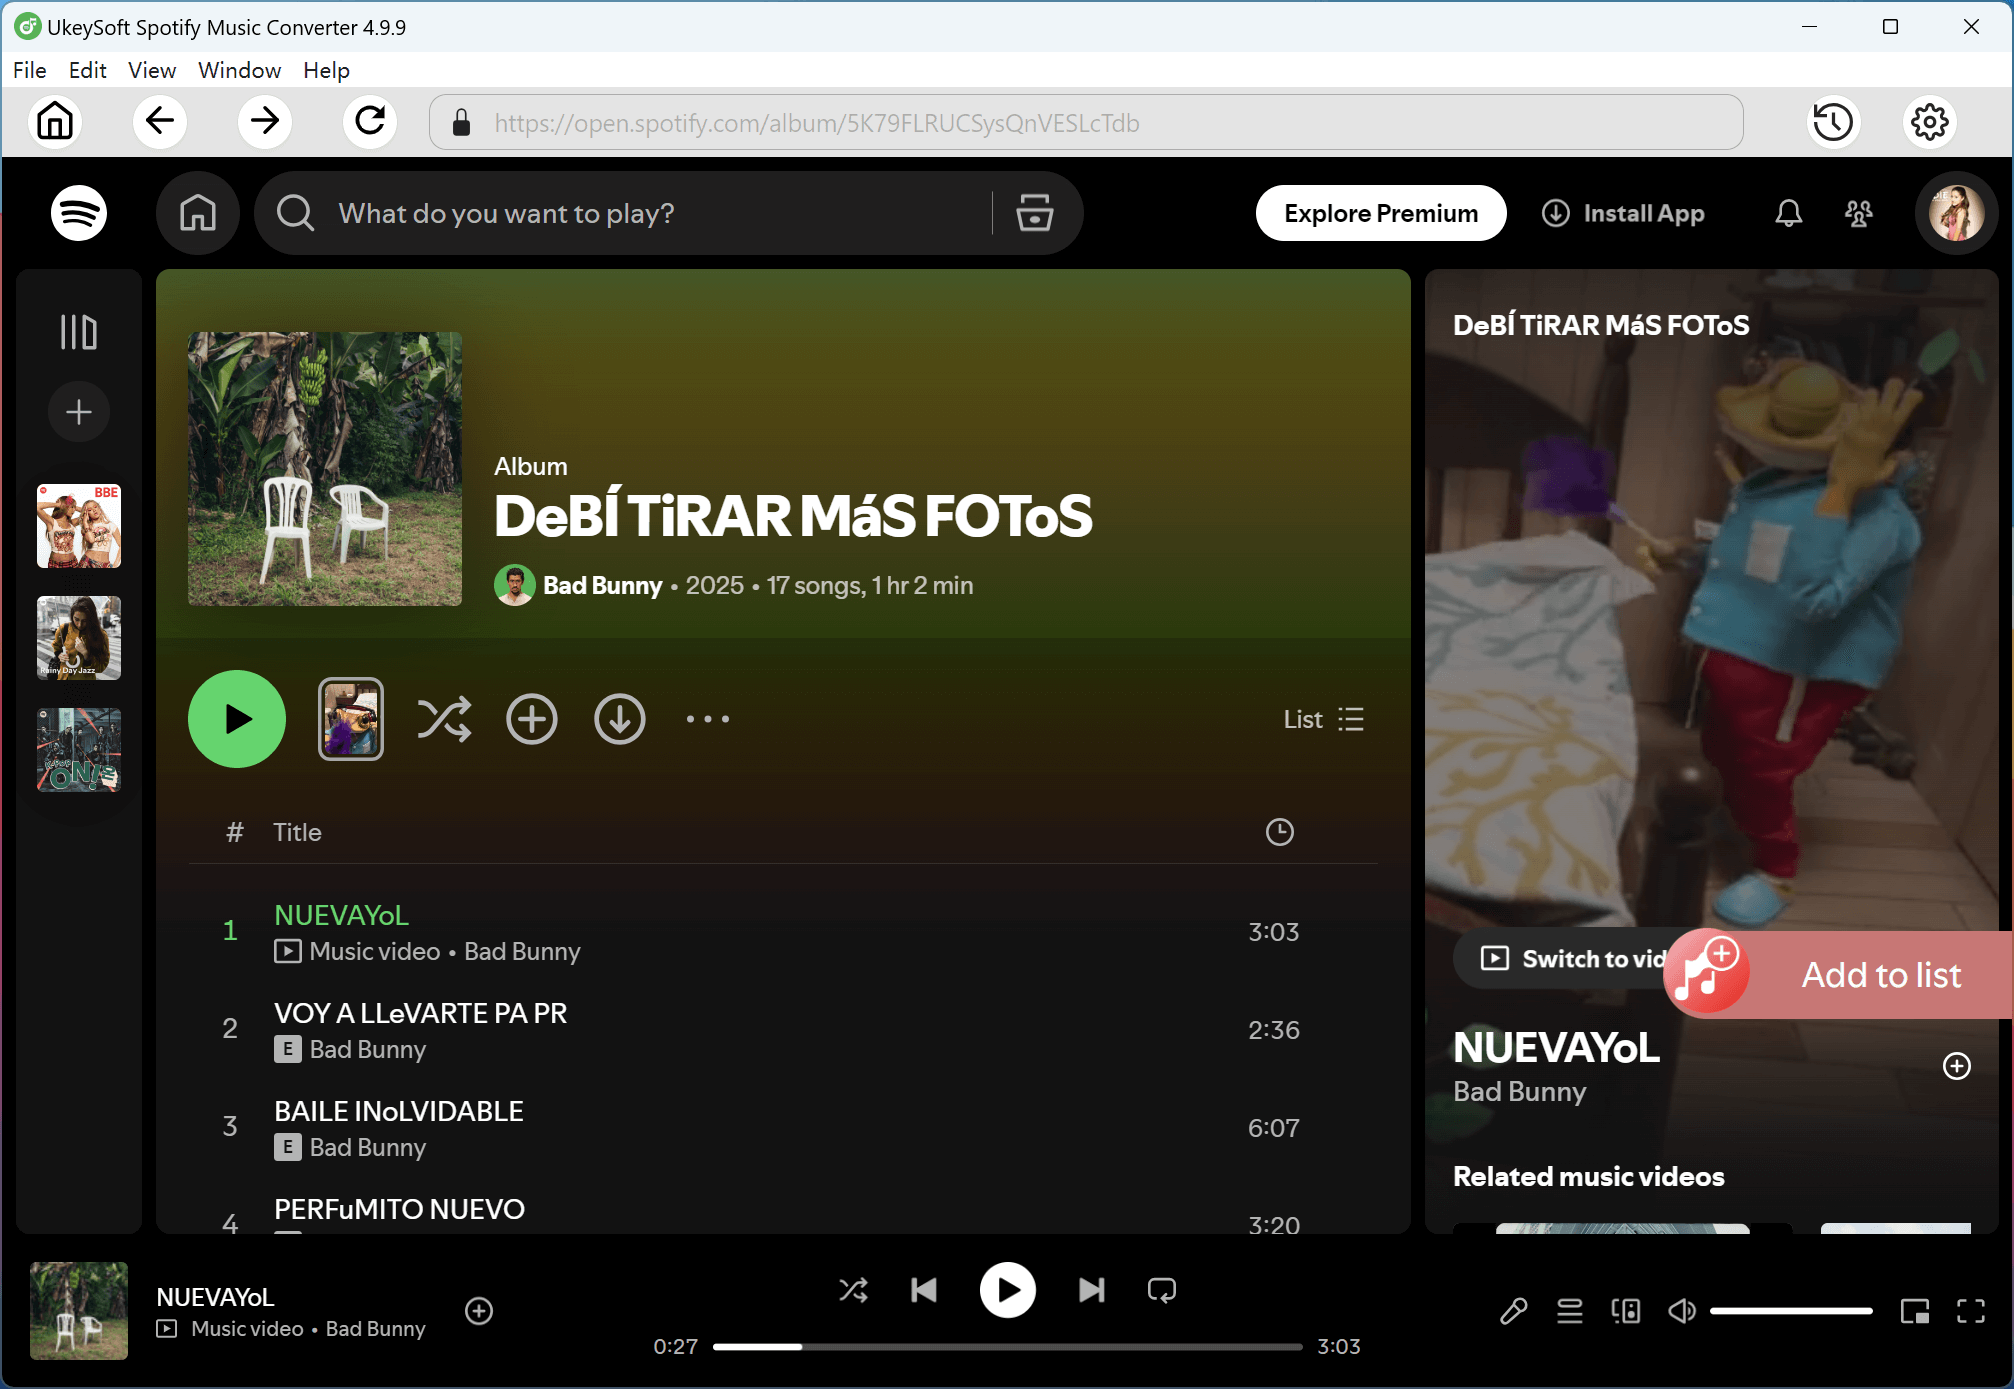Viewport: 2014px width, 1389px height.
Task: Click the album download arrow icon
Action: pyautogui.click(x=619, y=719)
